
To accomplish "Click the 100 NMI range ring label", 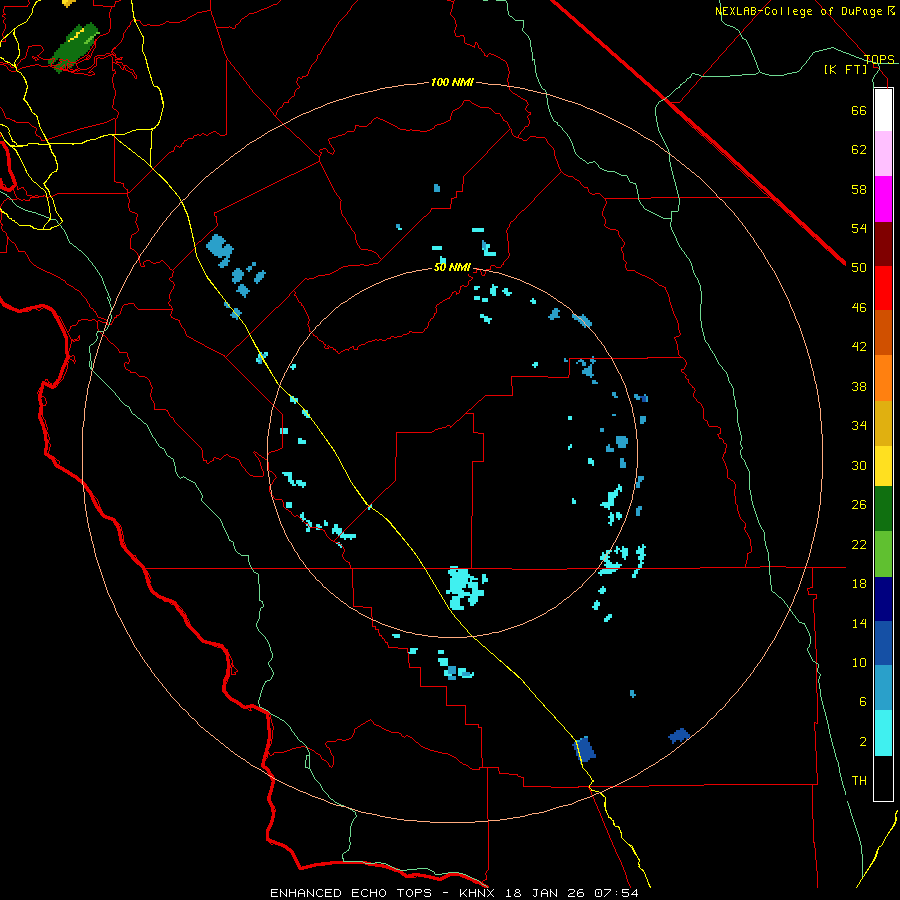I will tap(452, 83).
